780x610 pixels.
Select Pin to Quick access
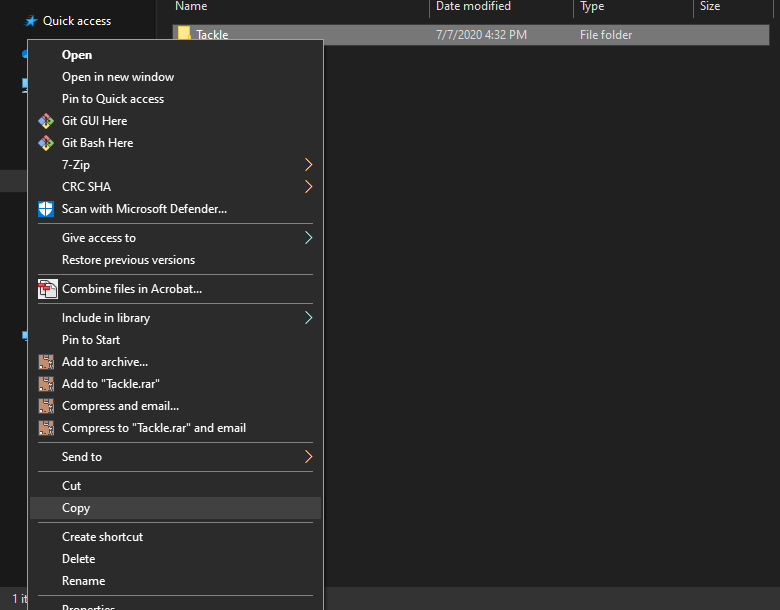click(x=113, y=99)
